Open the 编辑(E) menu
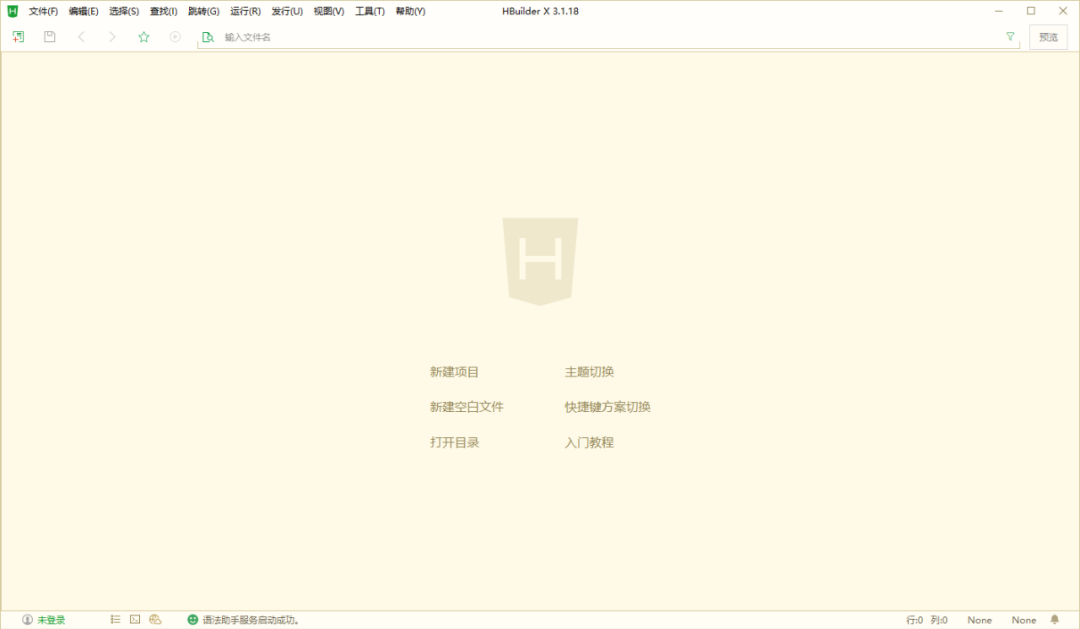The image size is (1080, 629). pos(83,11)
